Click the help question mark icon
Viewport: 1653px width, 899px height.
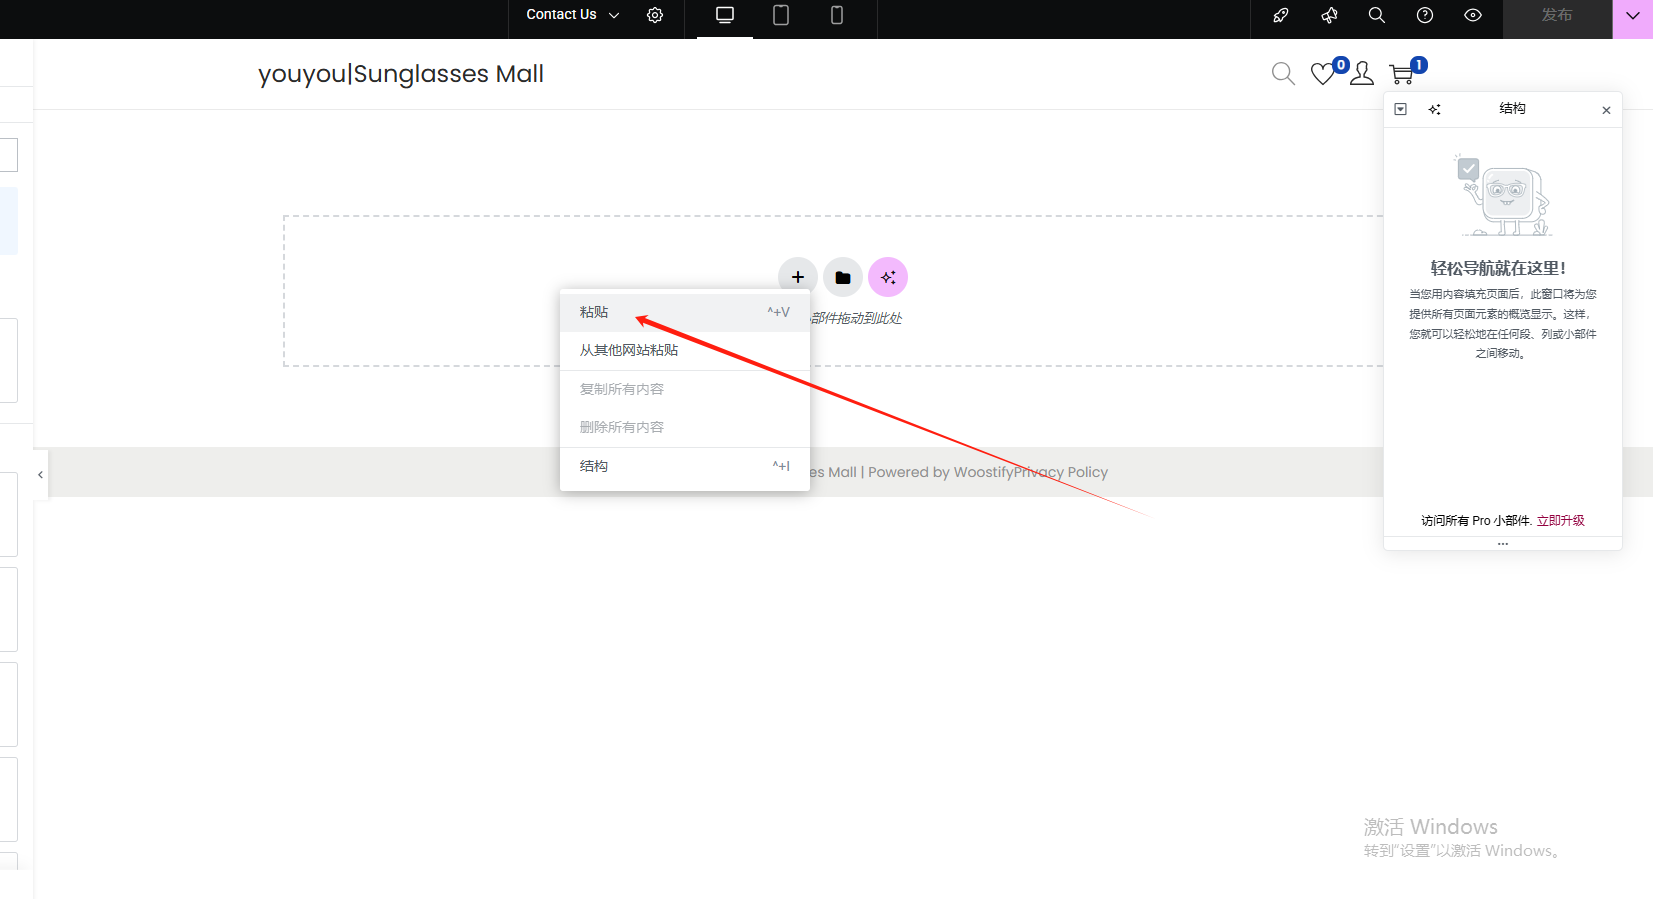[x=1425, y=15]
